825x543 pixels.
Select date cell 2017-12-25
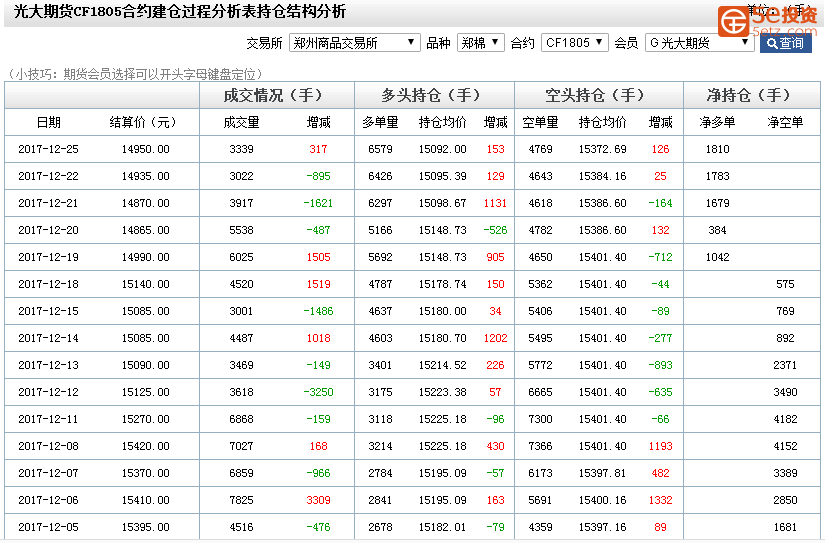click(x=48, y=149)
